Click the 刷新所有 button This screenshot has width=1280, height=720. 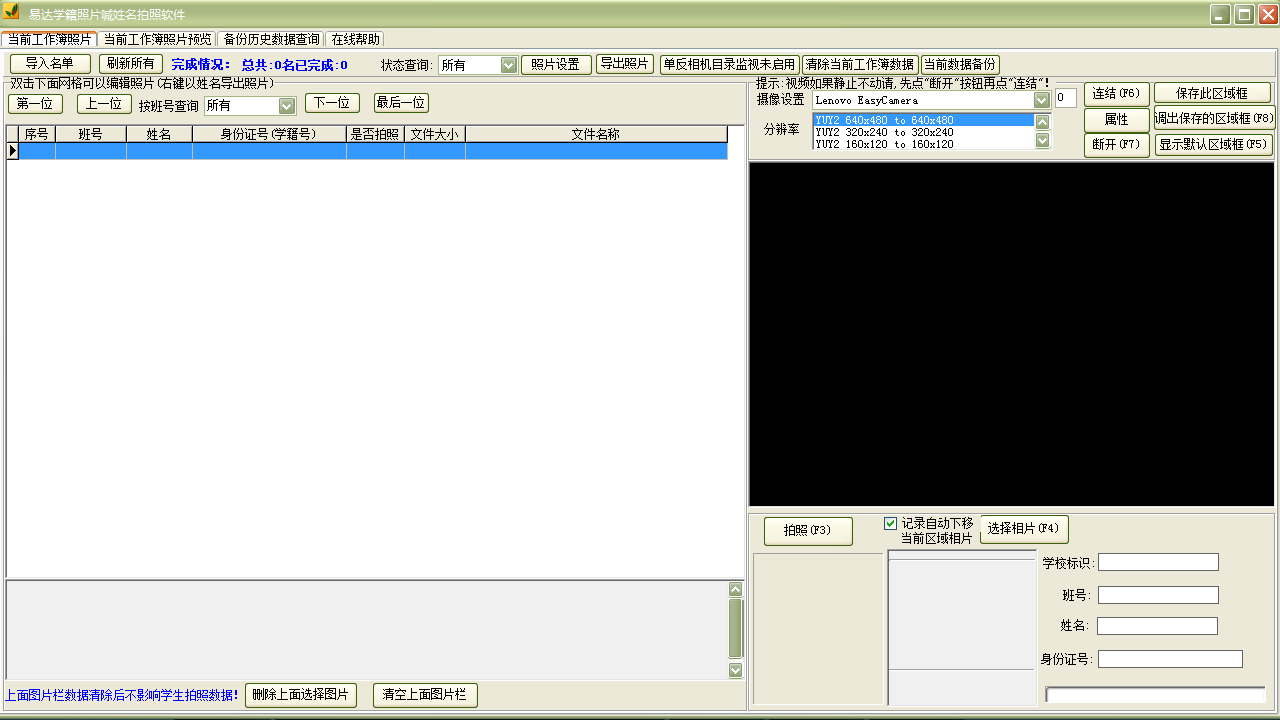click(130, 64)
